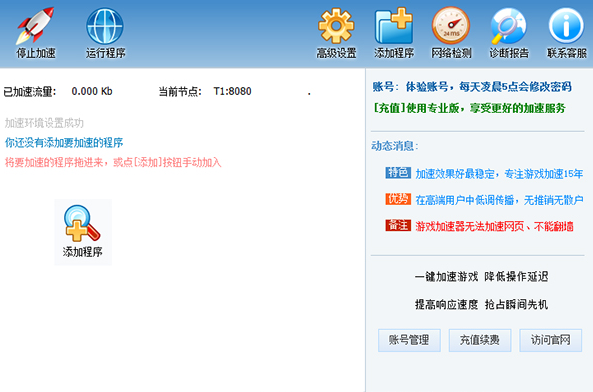Click the blue 特色 tag badge
Viewport: 593px width, 392px height.
[398, 173]
